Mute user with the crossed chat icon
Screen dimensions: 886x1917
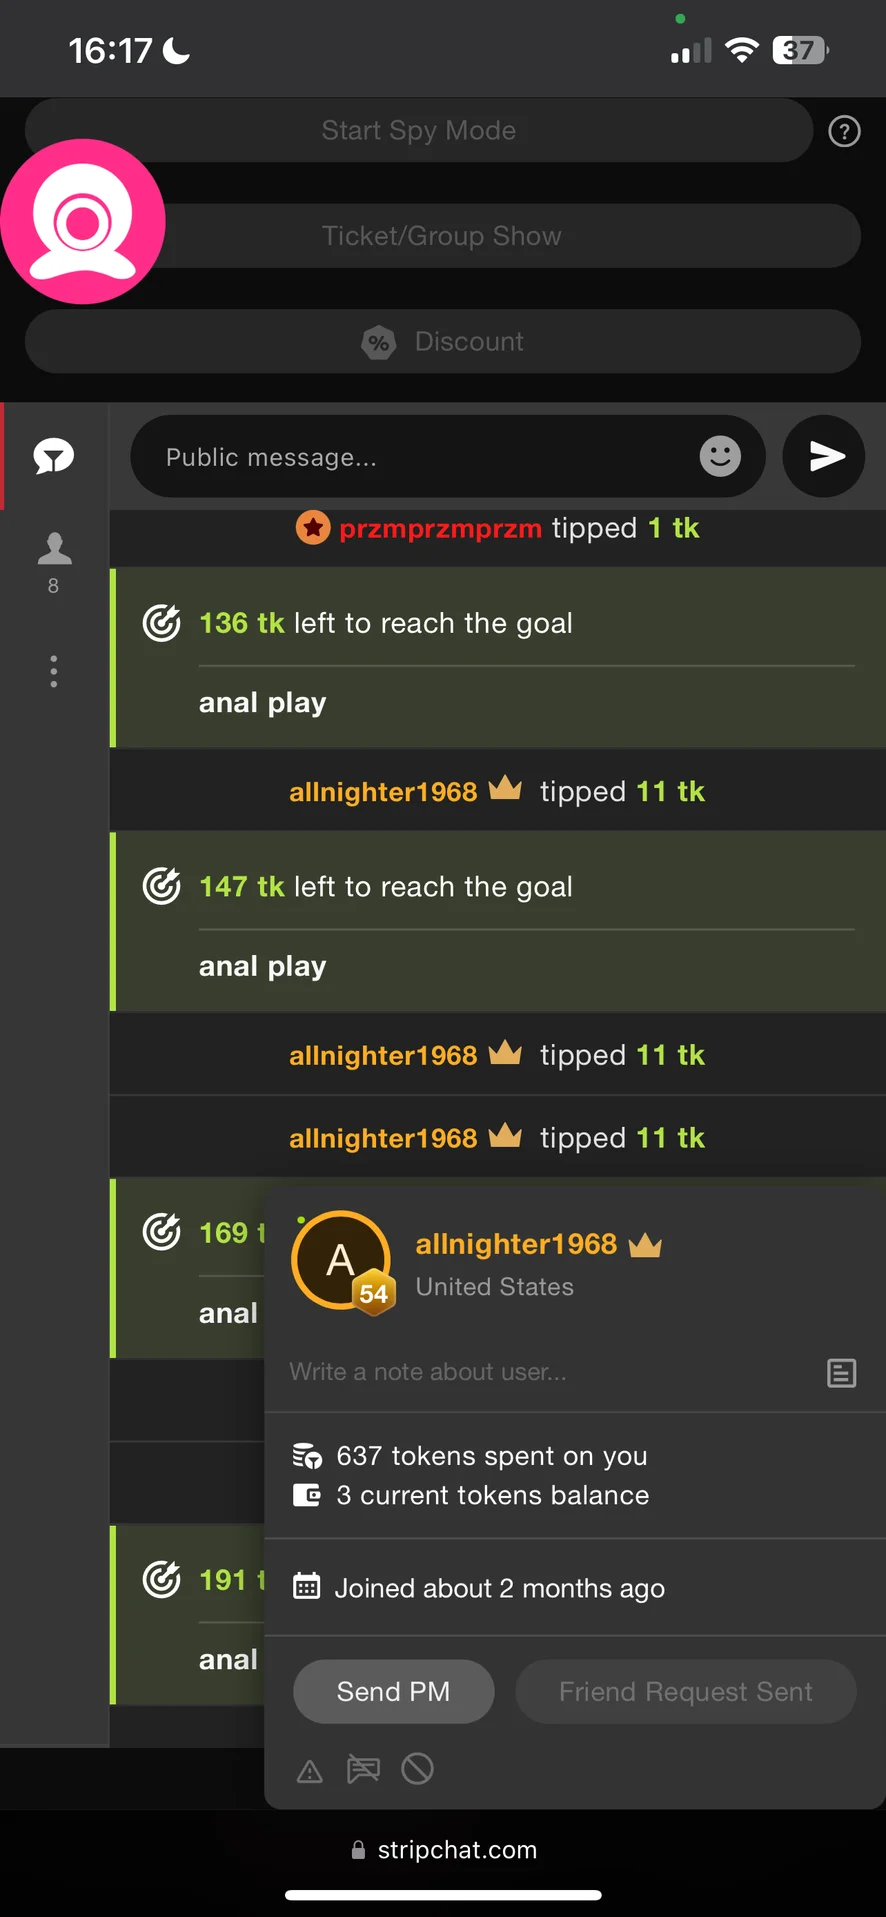point(363,1769)
